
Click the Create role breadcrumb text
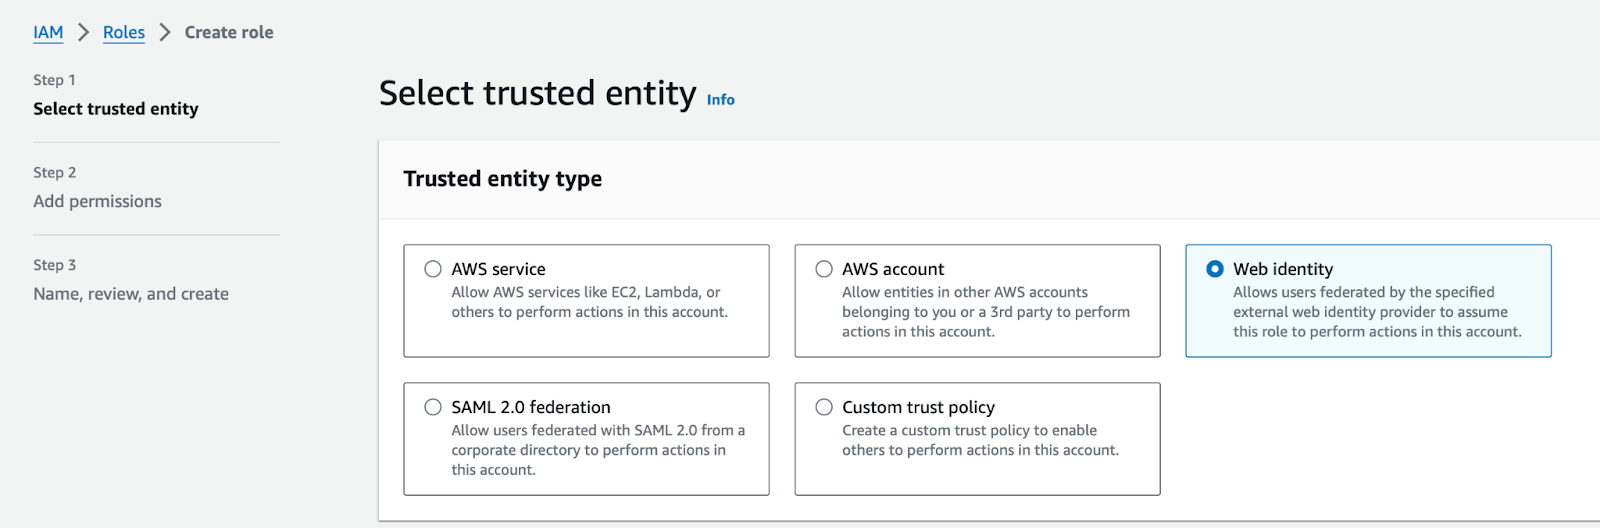coord(229,32)
